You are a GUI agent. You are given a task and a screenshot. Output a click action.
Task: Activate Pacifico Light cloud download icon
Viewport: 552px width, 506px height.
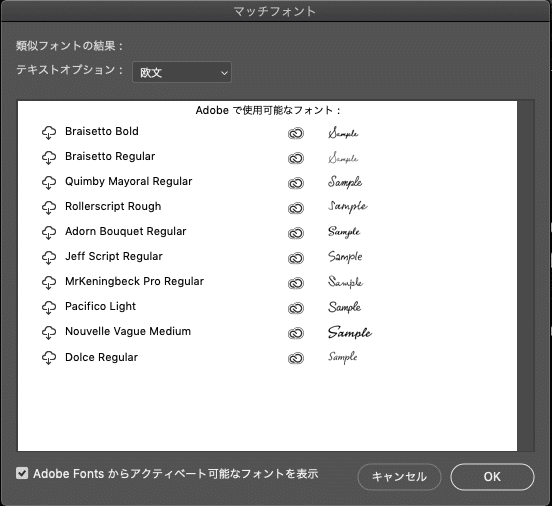(x=49, y=308)
